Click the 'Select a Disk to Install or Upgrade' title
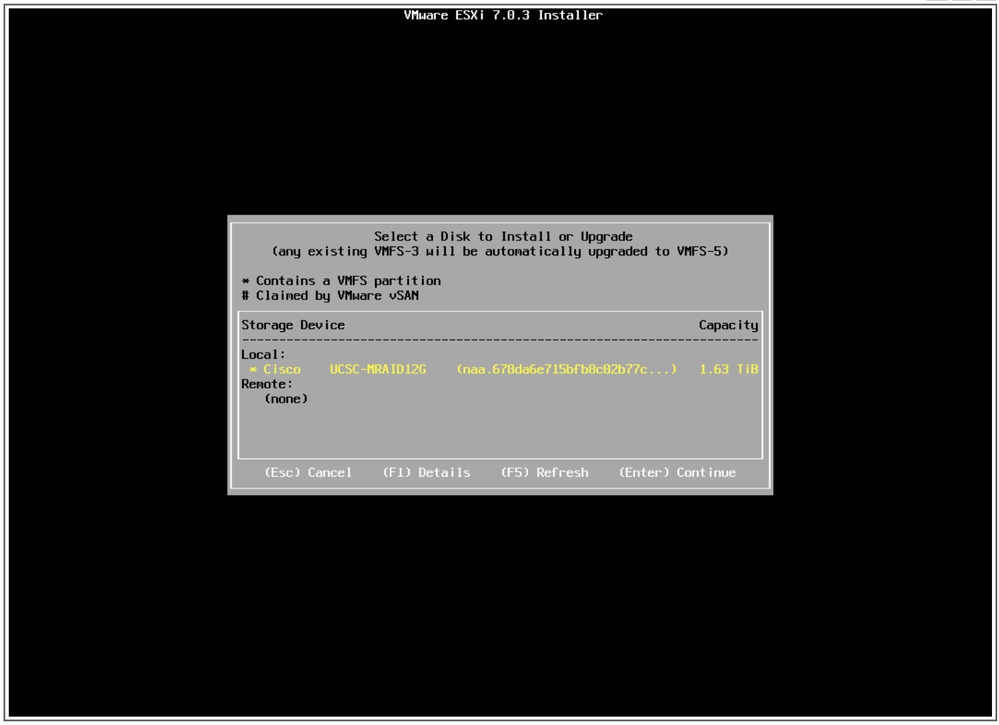This screenshot has height=725, width=999. tap(503, 236)
